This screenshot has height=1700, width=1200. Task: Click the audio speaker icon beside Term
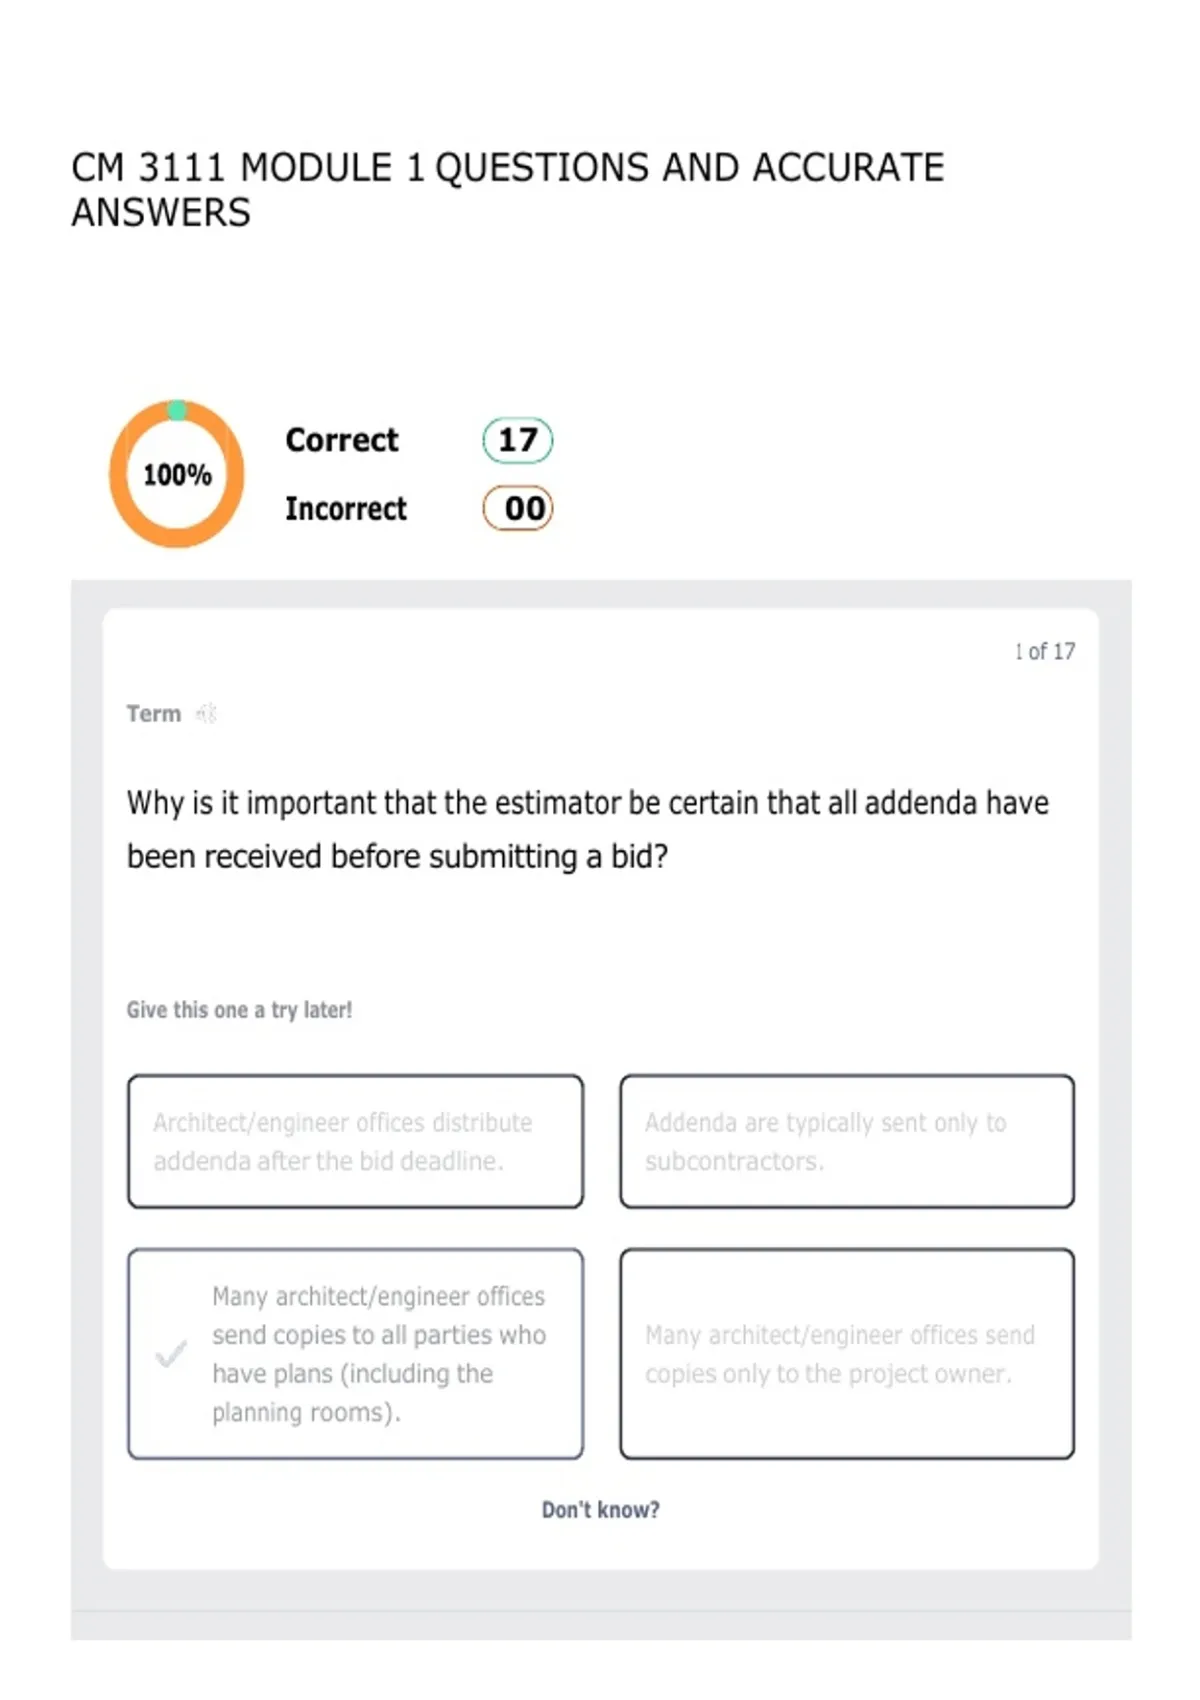tap(206, 714)
